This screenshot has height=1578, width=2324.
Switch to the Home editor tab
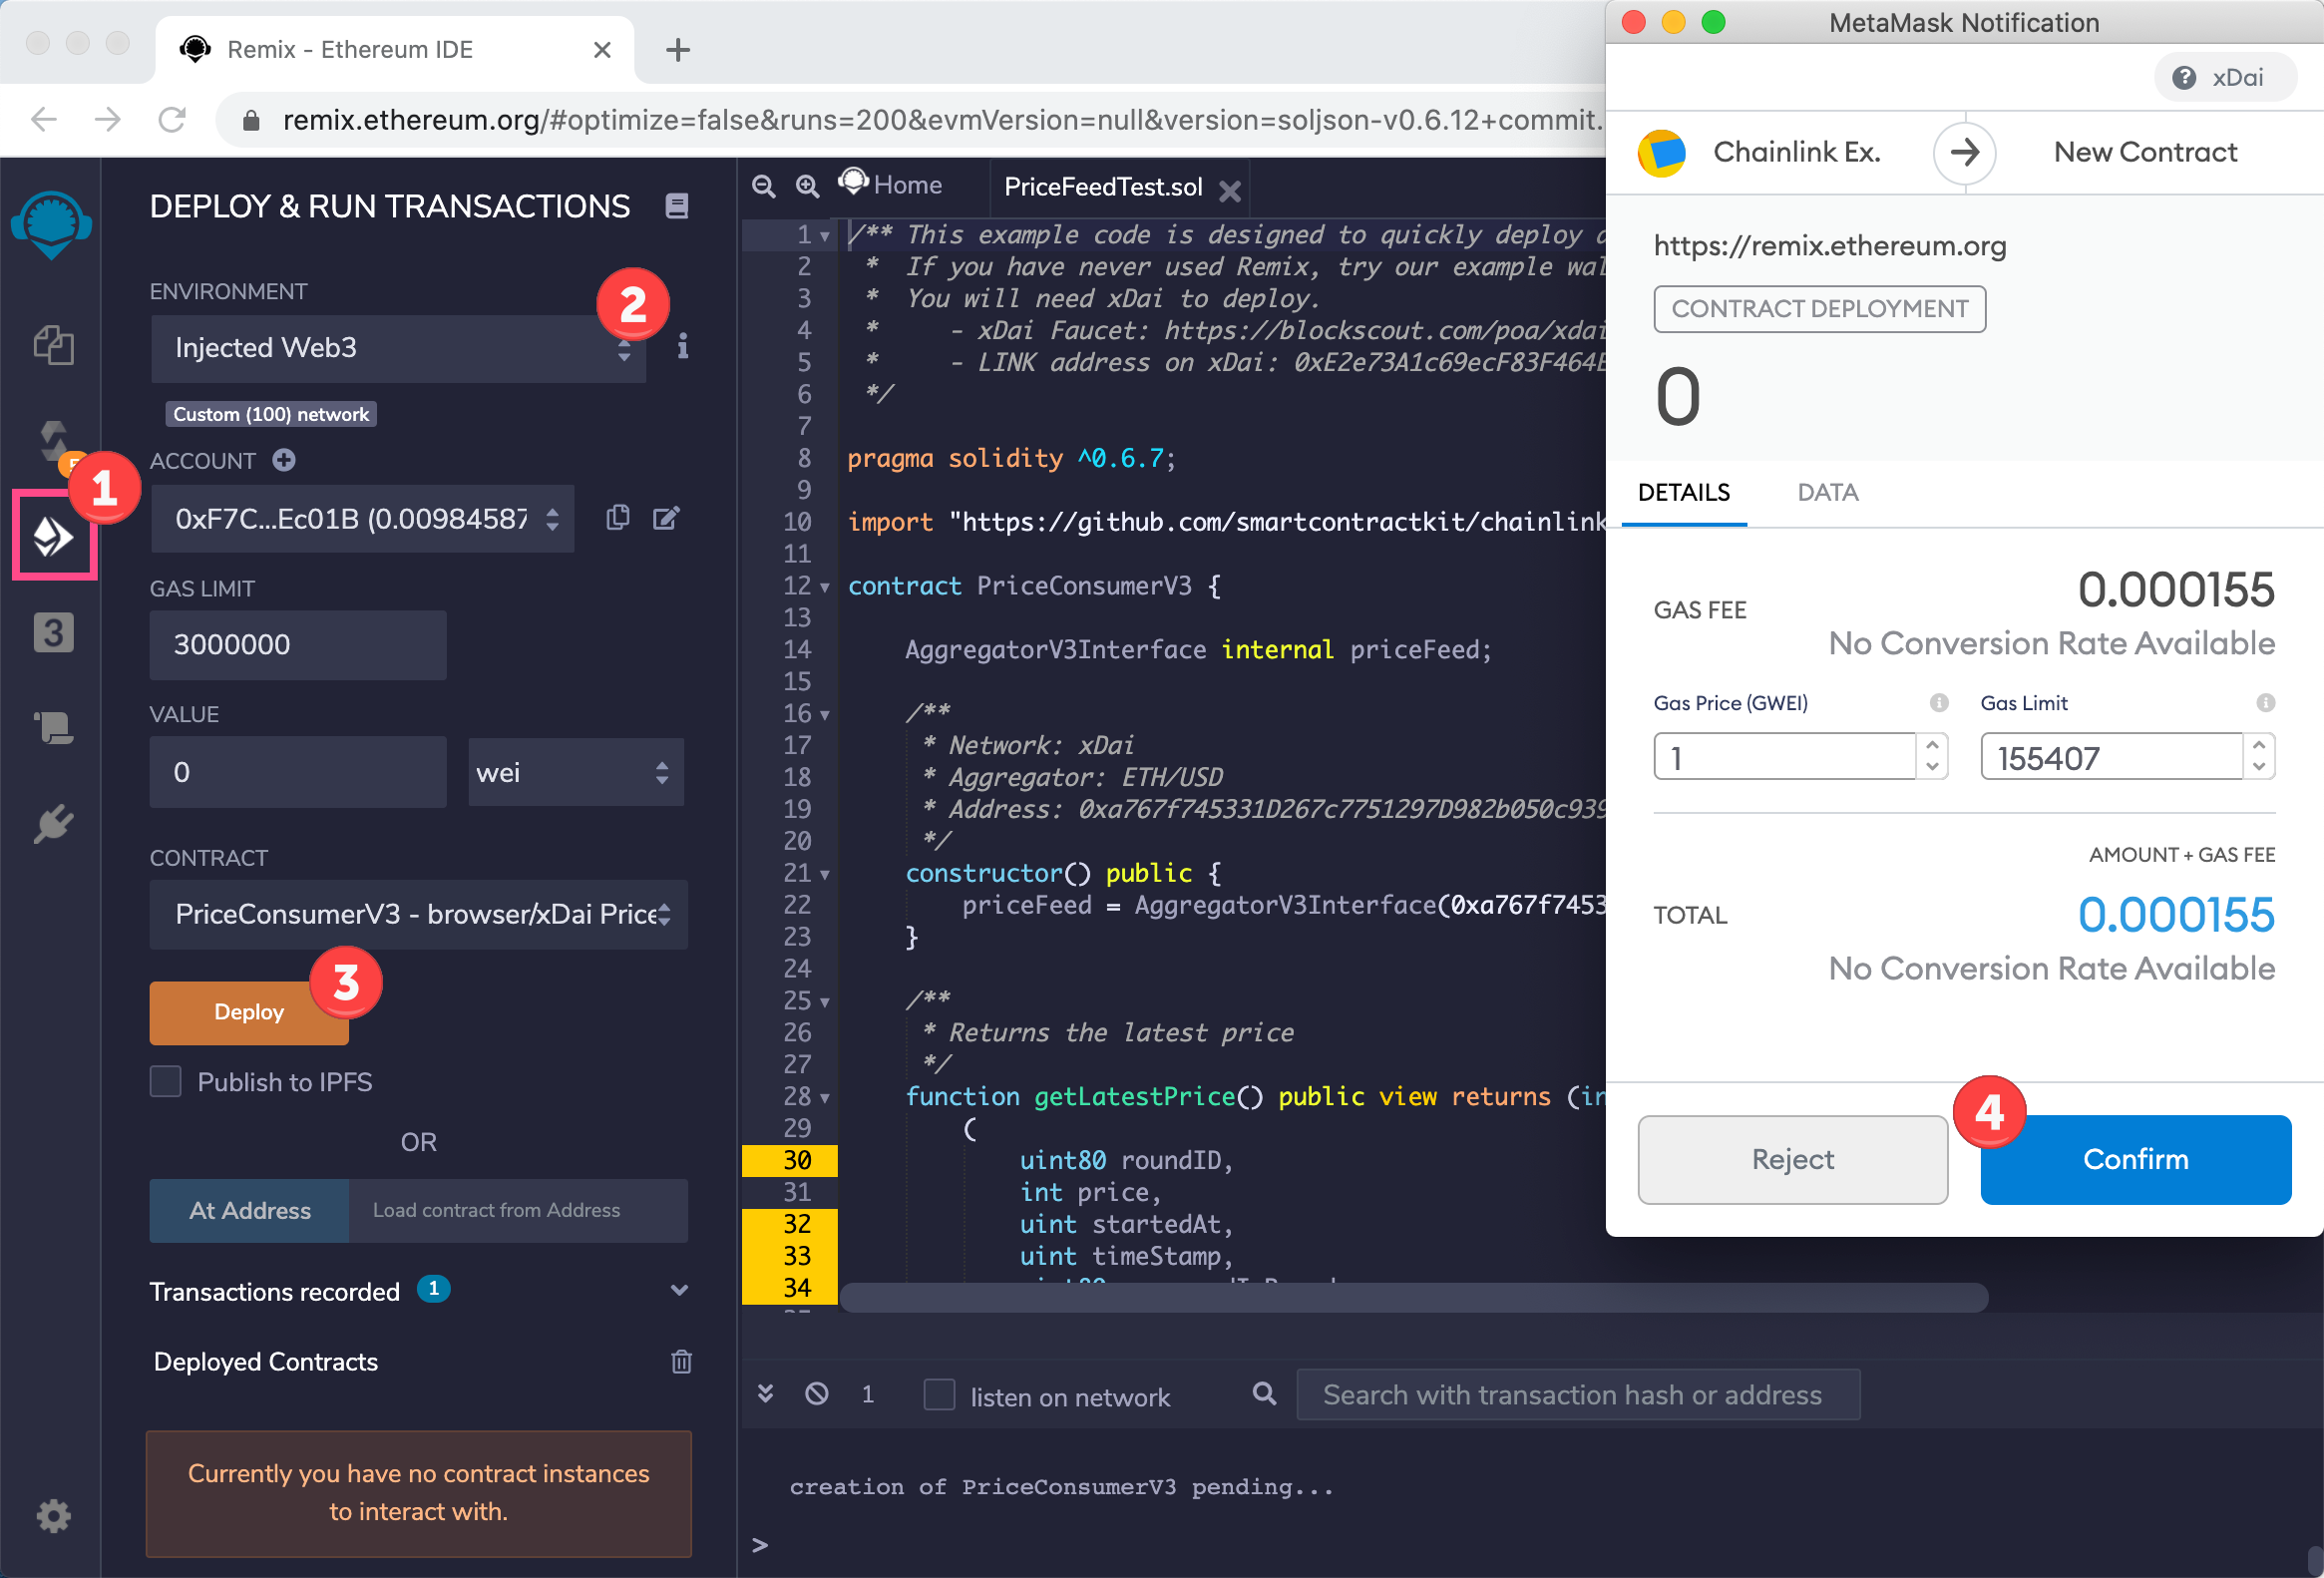click(906, 186)
